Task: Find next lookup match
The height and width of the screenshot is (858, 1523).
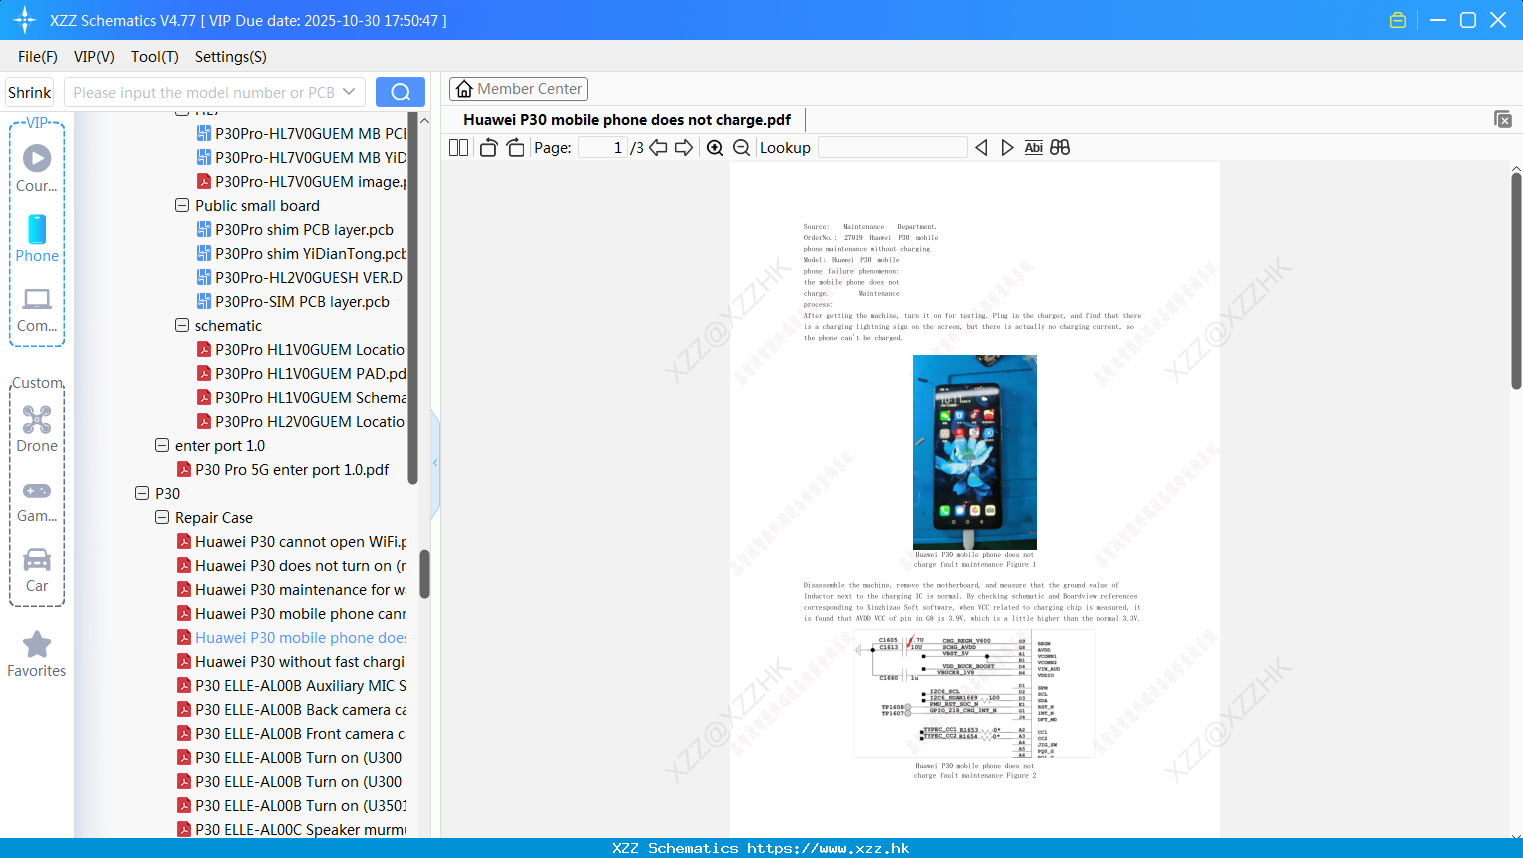Action: coord(1007,148)
